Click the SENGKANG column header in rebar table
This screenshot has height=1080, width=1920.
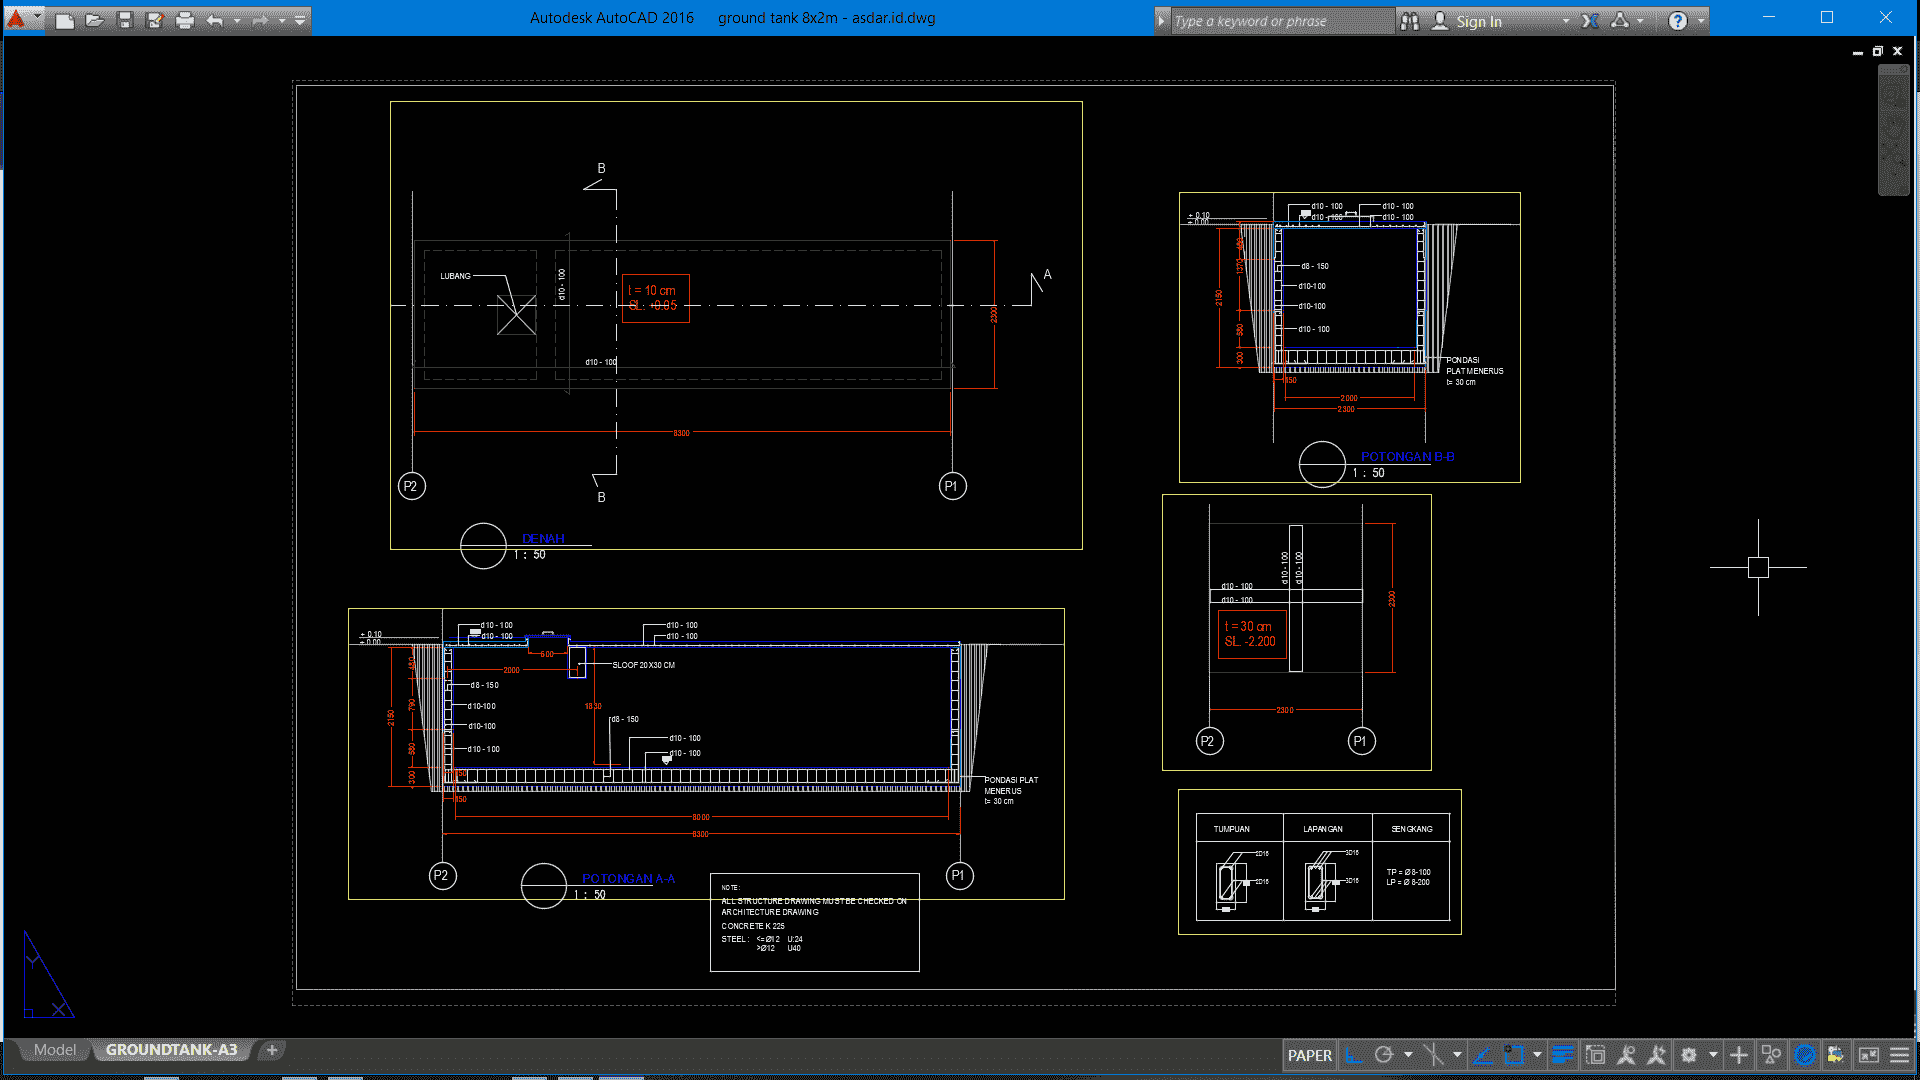[1412, 829]
